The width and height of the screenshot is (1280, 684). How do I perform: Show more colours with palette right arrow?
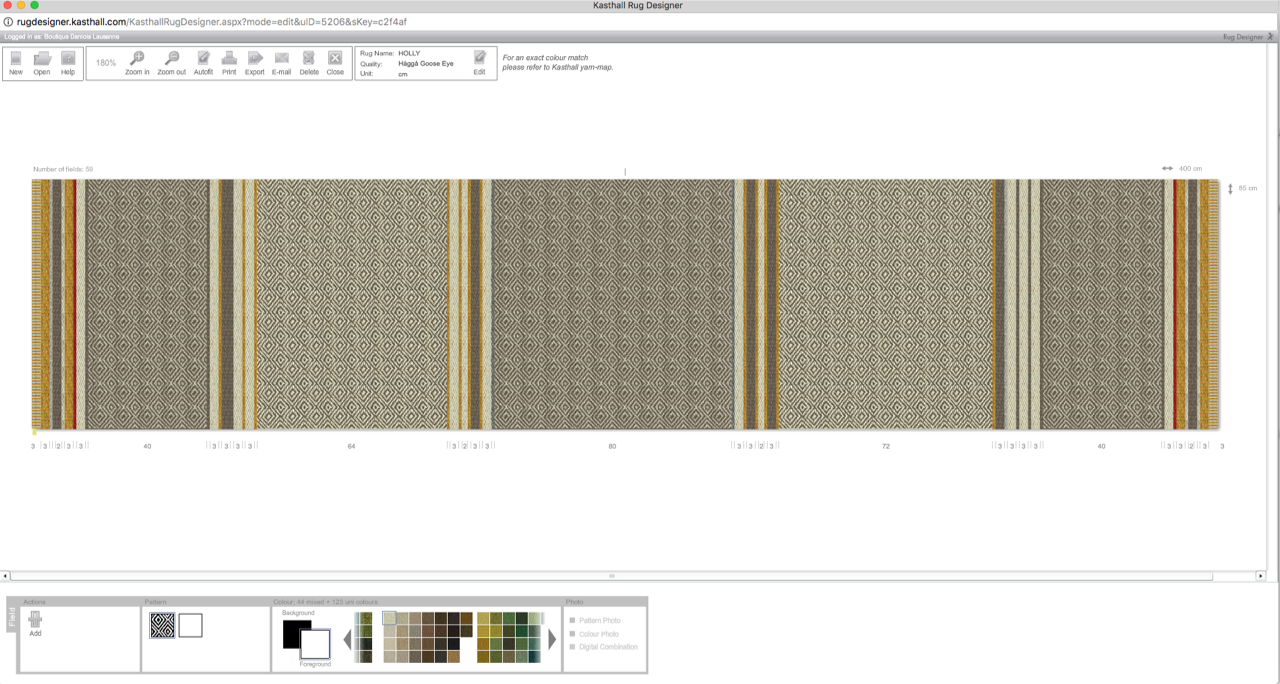click(x=552, y=638)
